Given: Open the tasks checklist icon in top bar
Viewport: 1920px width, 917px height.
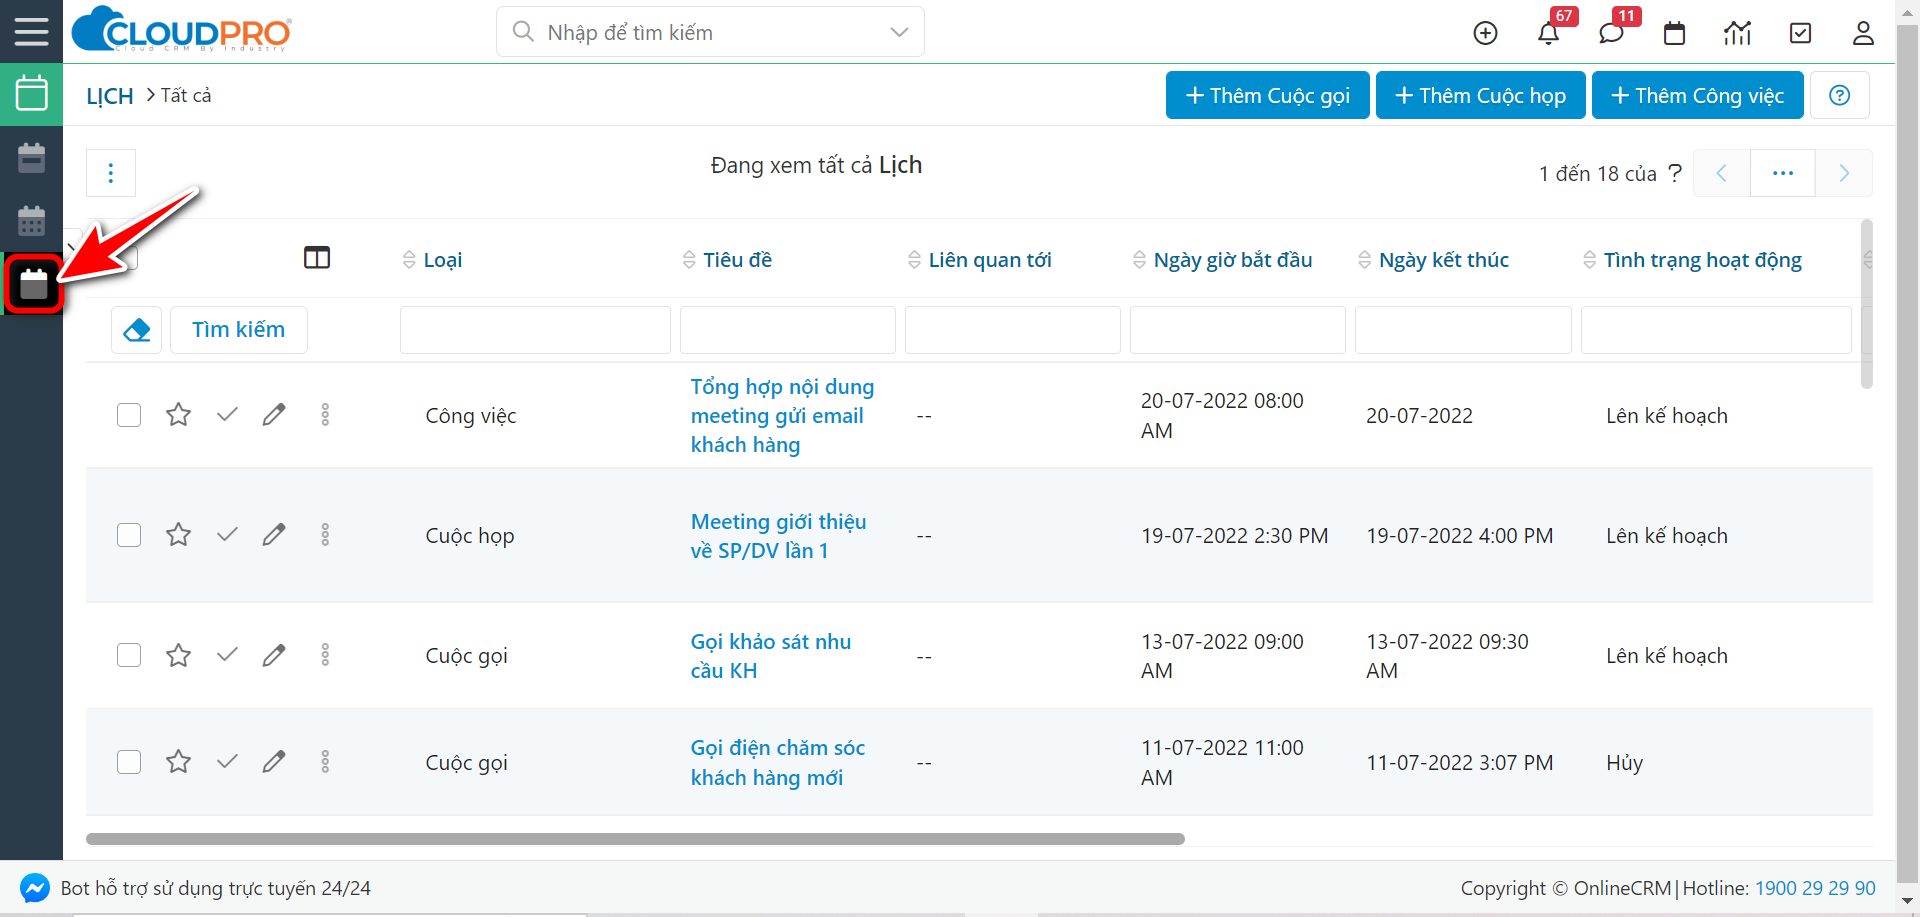Looking at the screenshot, I should point(1800,33).
